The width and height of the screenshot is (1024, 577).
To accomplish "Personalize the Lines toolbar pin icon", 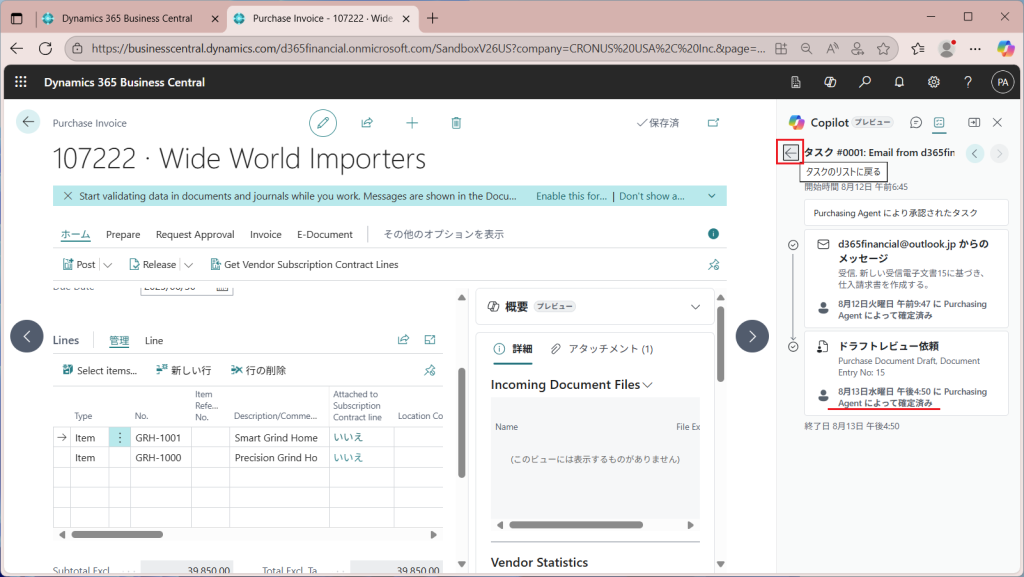I will click(429, 370).
